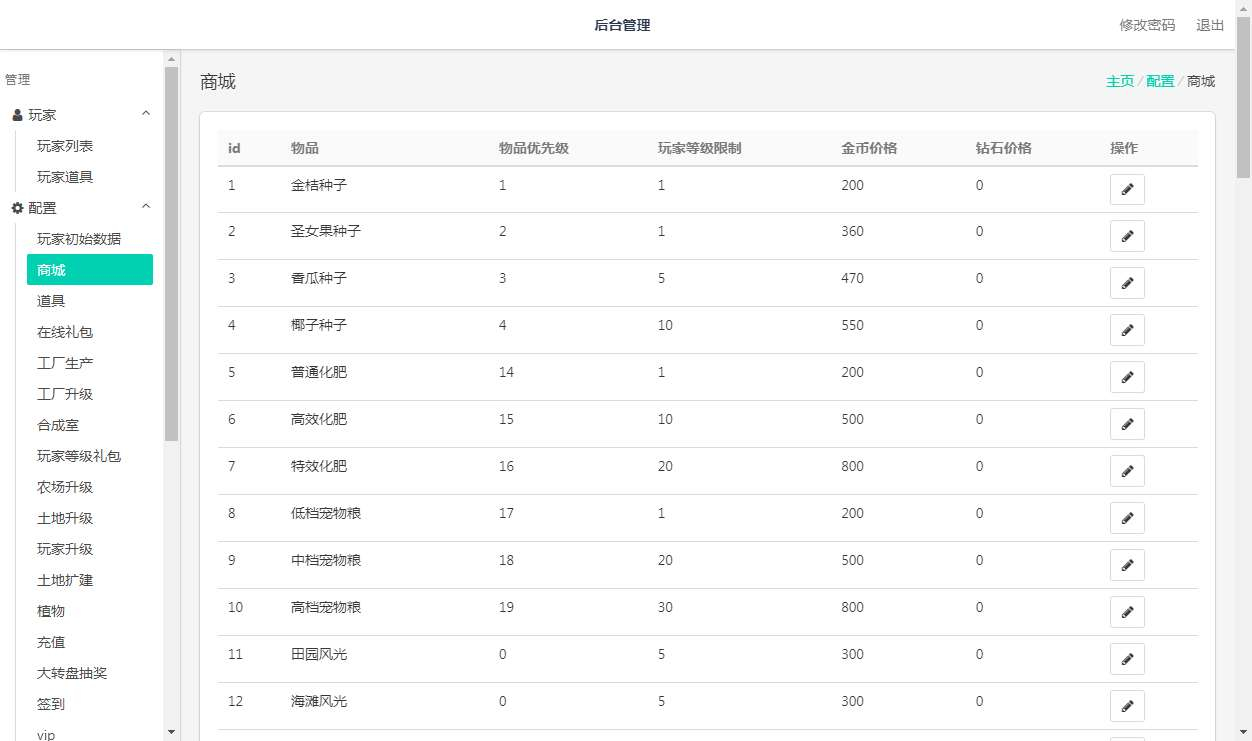Open 玩家列表 in the sidebar
The height and width of the screenshot is (741, 1252).
tap(65, 146)
